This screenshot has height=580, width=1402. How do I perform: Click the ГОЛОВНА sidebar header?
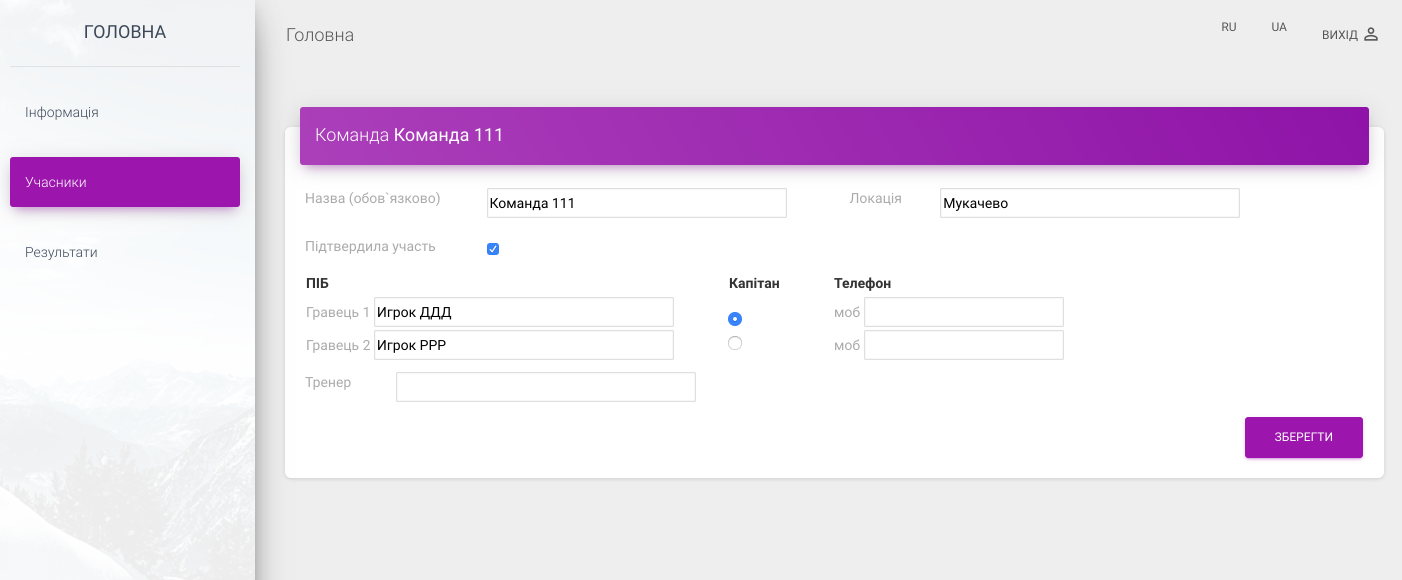coord(125,32)
